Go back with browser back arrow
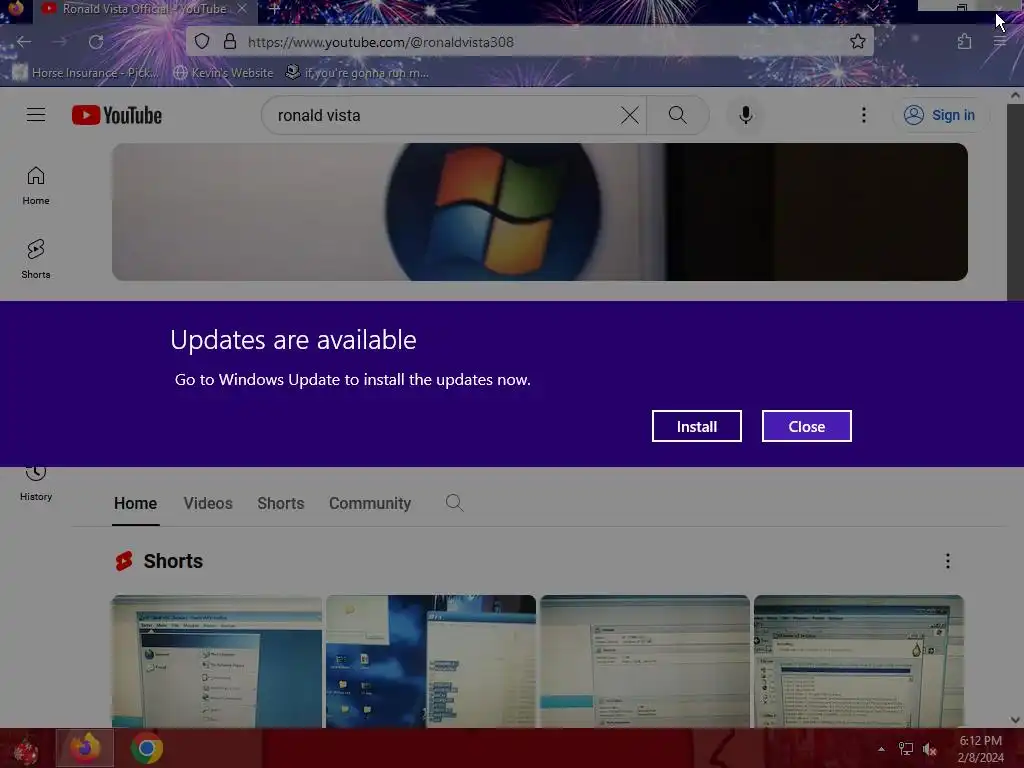Screen dimensions: 1024x768 pyautogui.click(x=24, y=42)
